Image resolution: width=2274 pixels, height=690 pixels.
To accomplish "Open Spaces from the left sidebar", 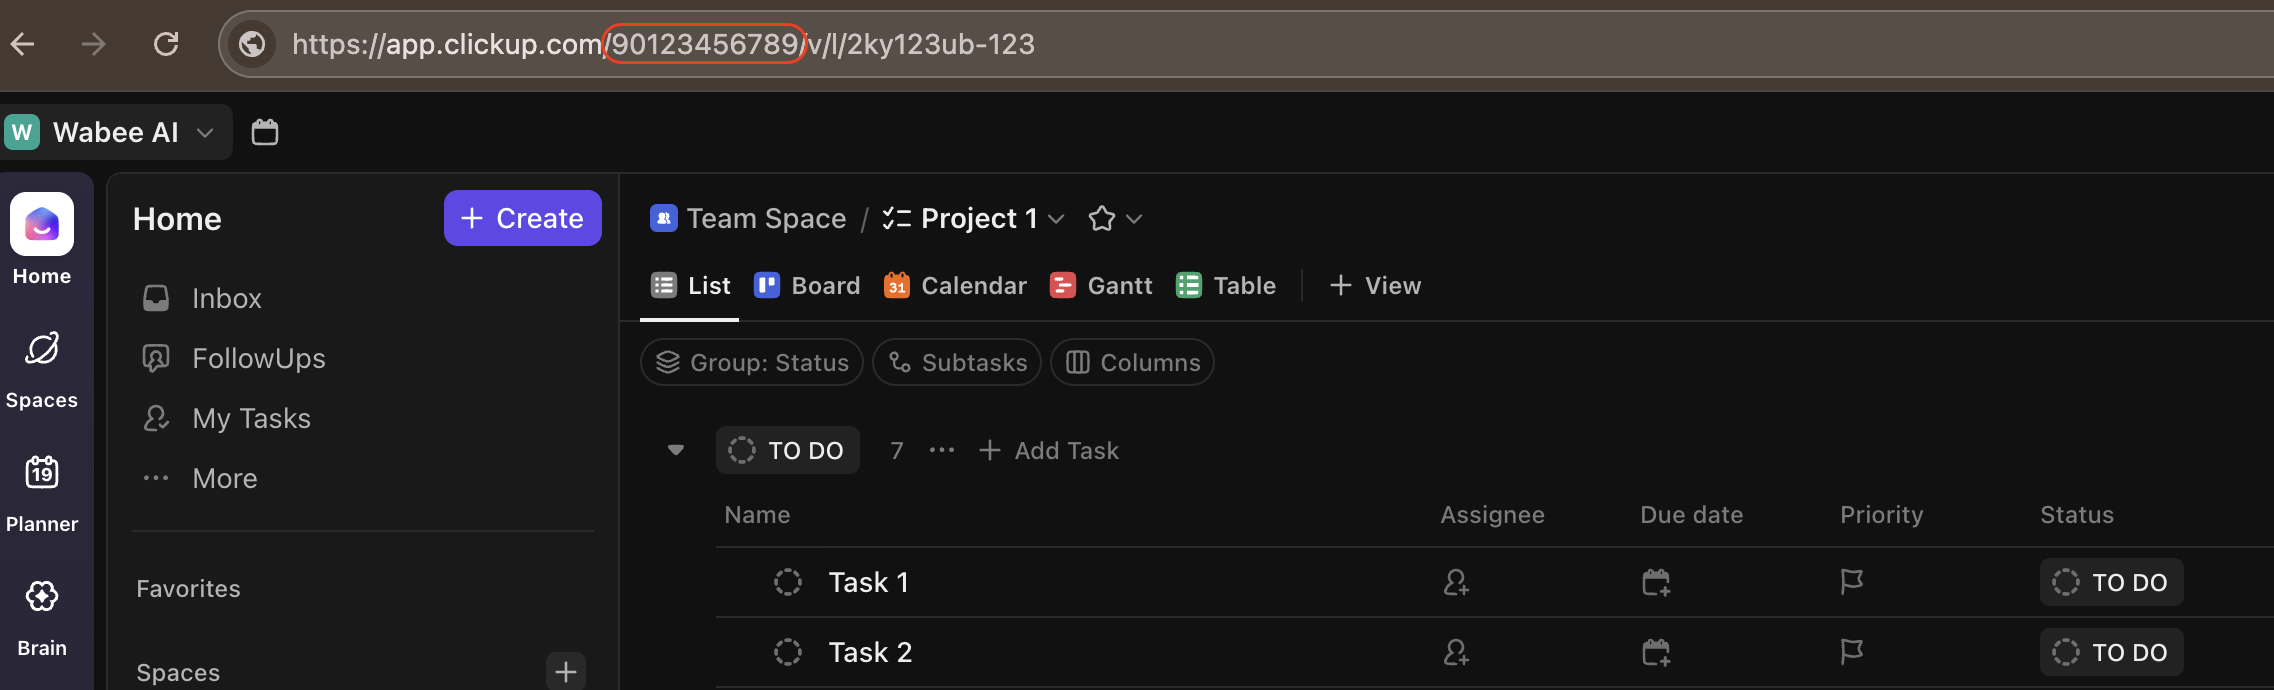I will (x=42, y=368).
